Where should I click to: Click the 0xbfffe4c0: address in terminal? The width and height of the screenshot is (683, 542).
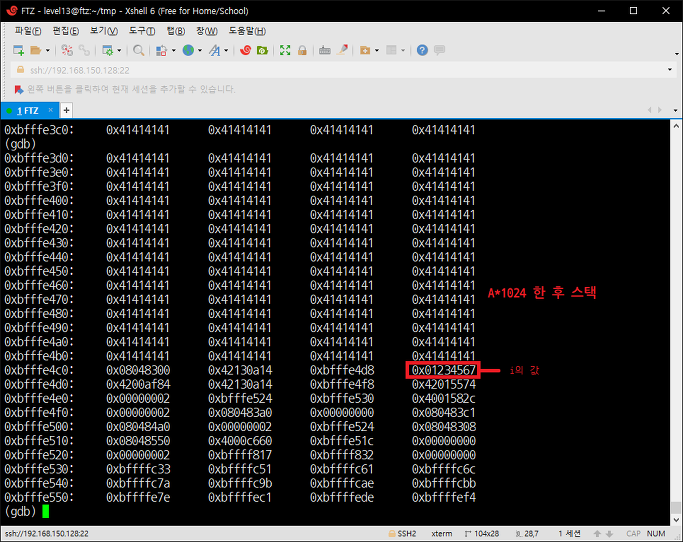tap(39, 370)
